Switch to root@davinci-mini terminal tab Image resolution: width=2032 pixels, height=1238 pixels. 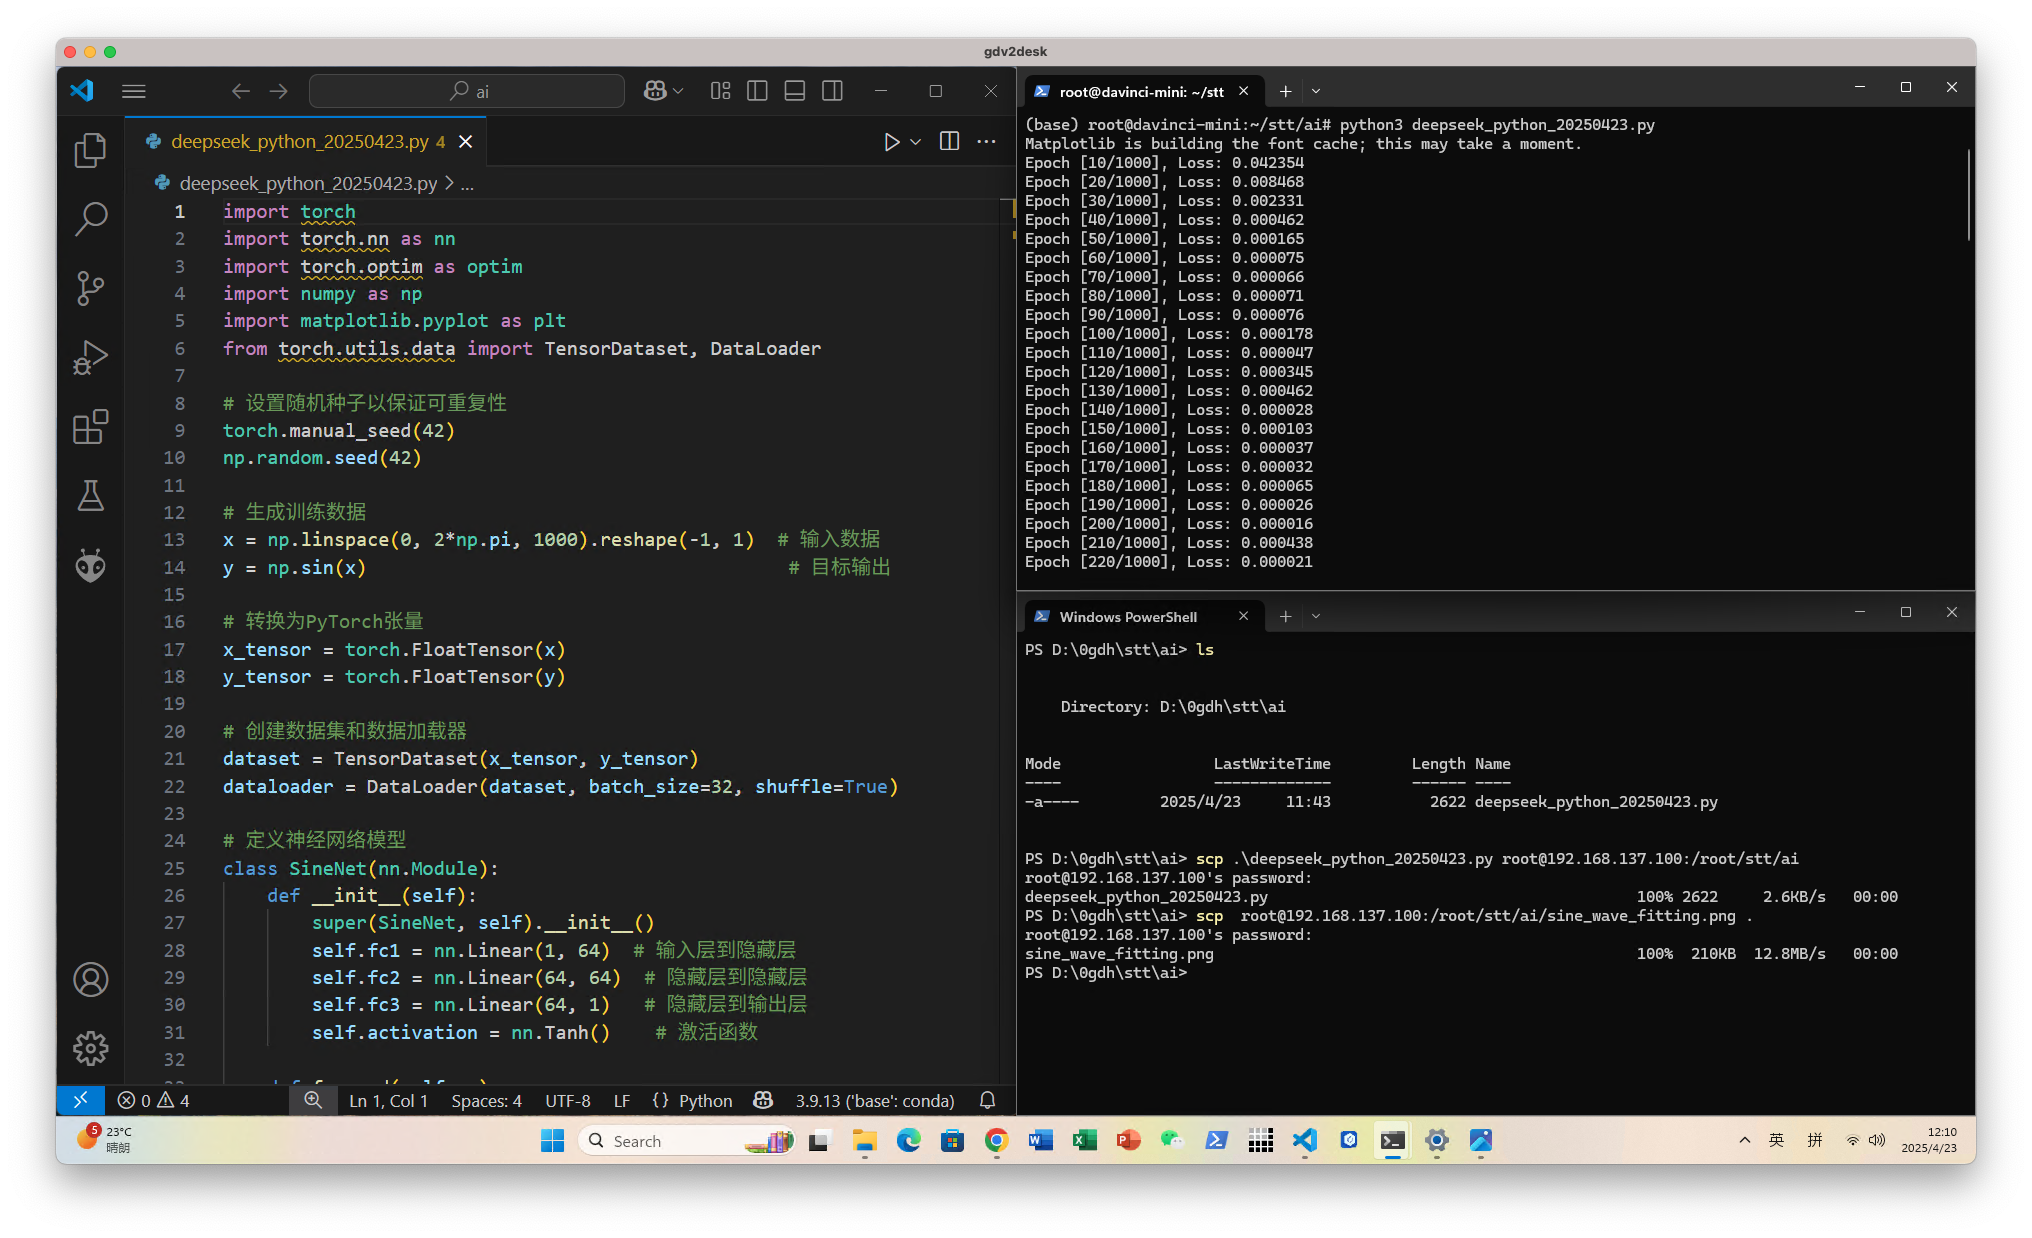point(1140,91)
